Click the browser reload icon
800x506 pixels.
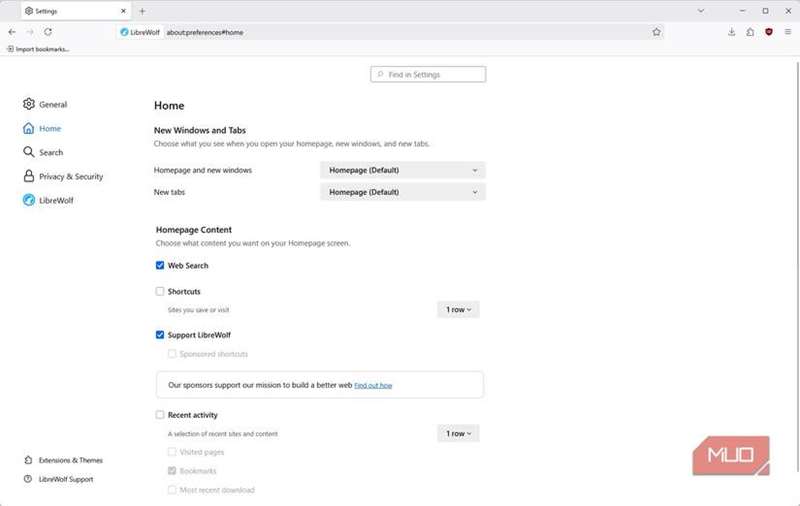tap(48, 32)
